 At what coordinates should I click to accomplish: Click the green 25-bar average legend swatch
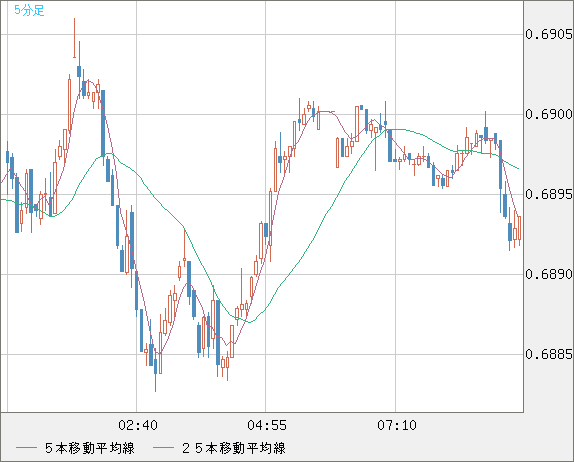pyautogui.click(x=163, y=448)
